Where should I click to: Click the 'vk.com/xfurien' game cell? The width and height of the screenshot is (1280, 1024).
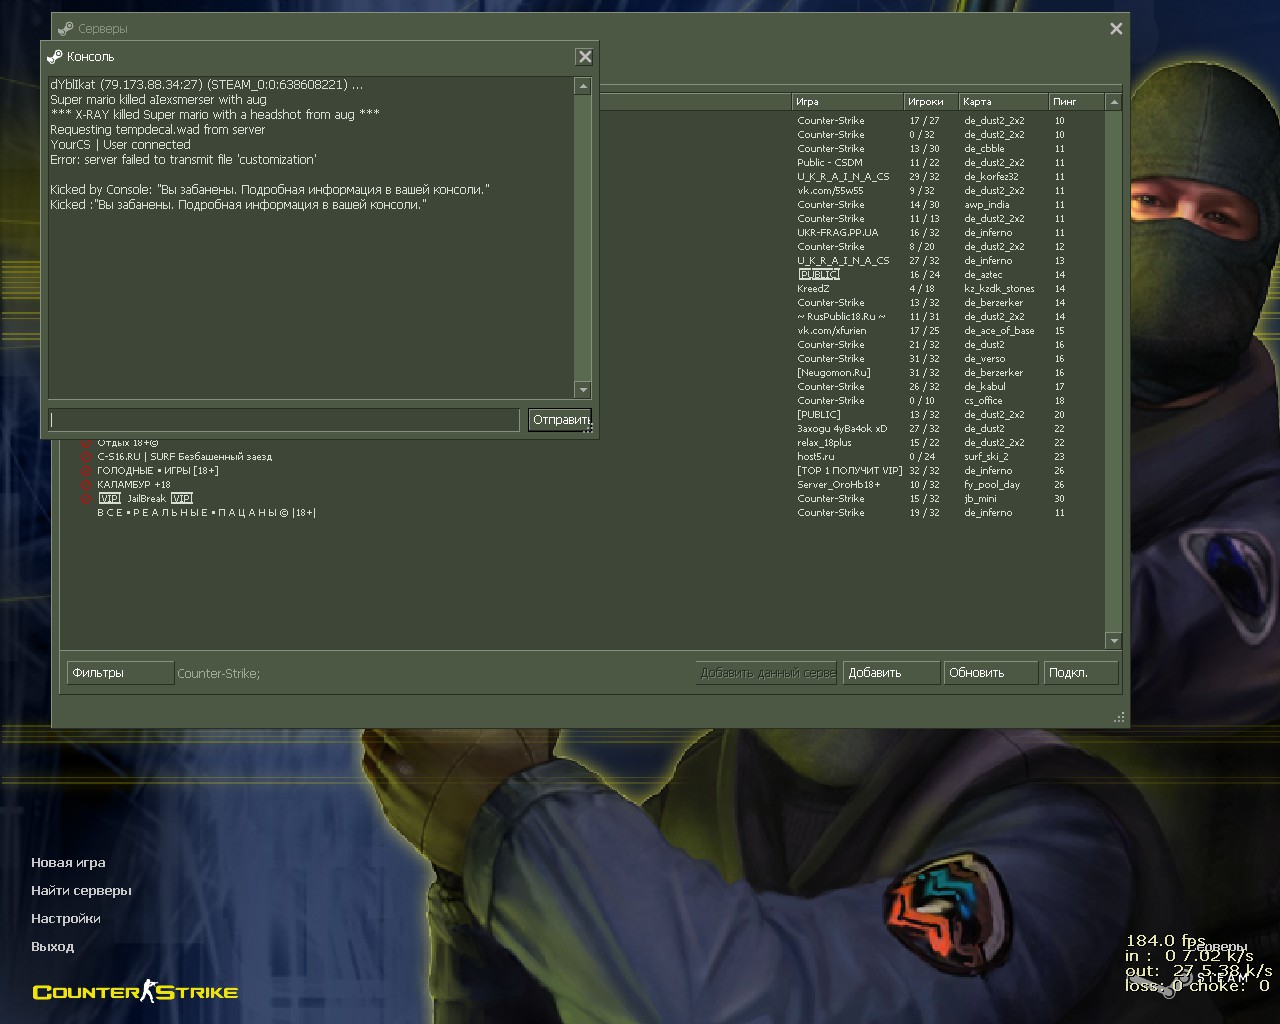[832, 331]
